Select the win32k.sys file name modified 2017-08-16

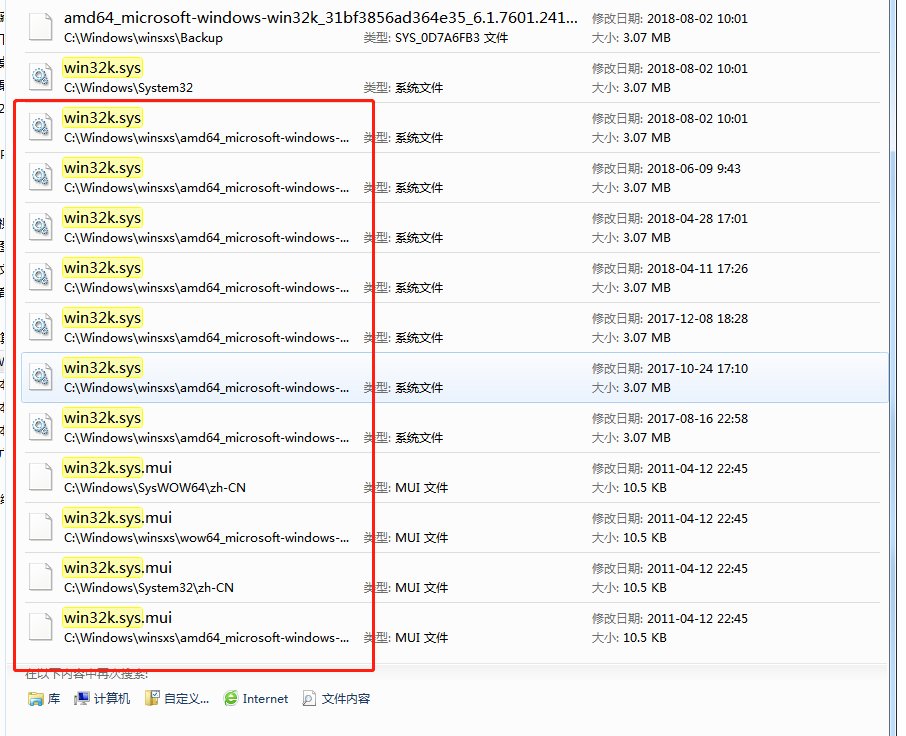coord(102,418)
